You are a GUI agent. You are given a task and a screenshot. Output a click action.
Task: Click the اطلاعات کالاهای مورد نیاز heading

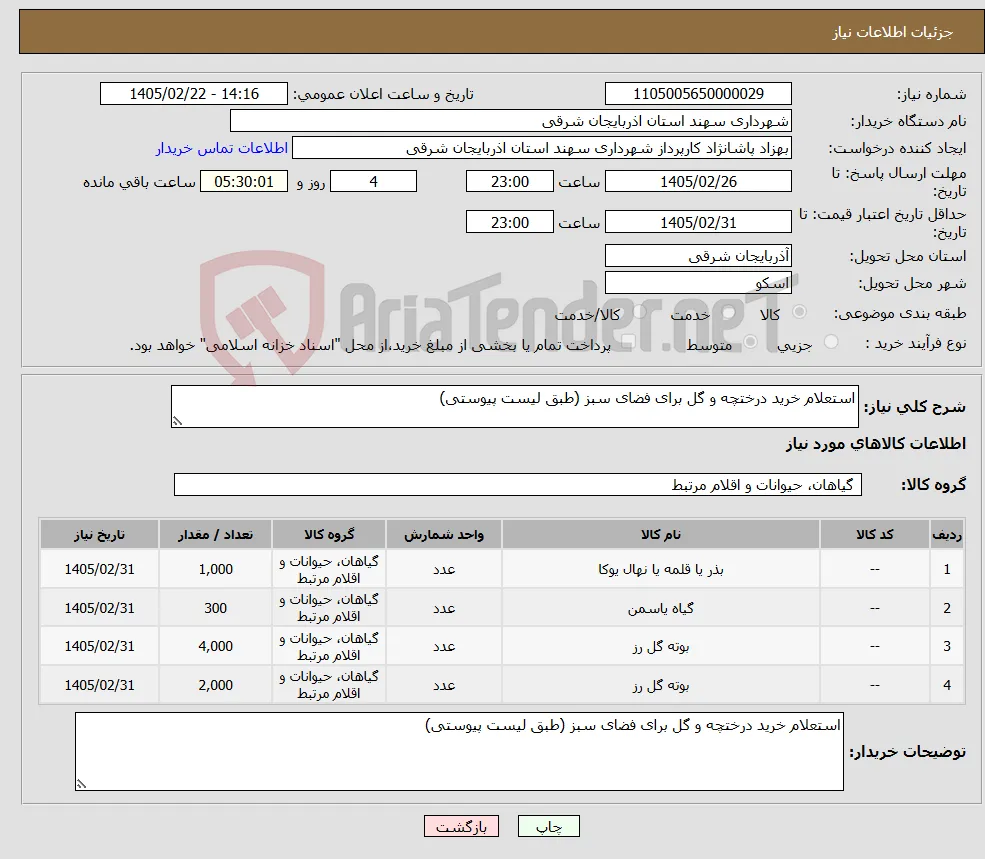(876, 444)
